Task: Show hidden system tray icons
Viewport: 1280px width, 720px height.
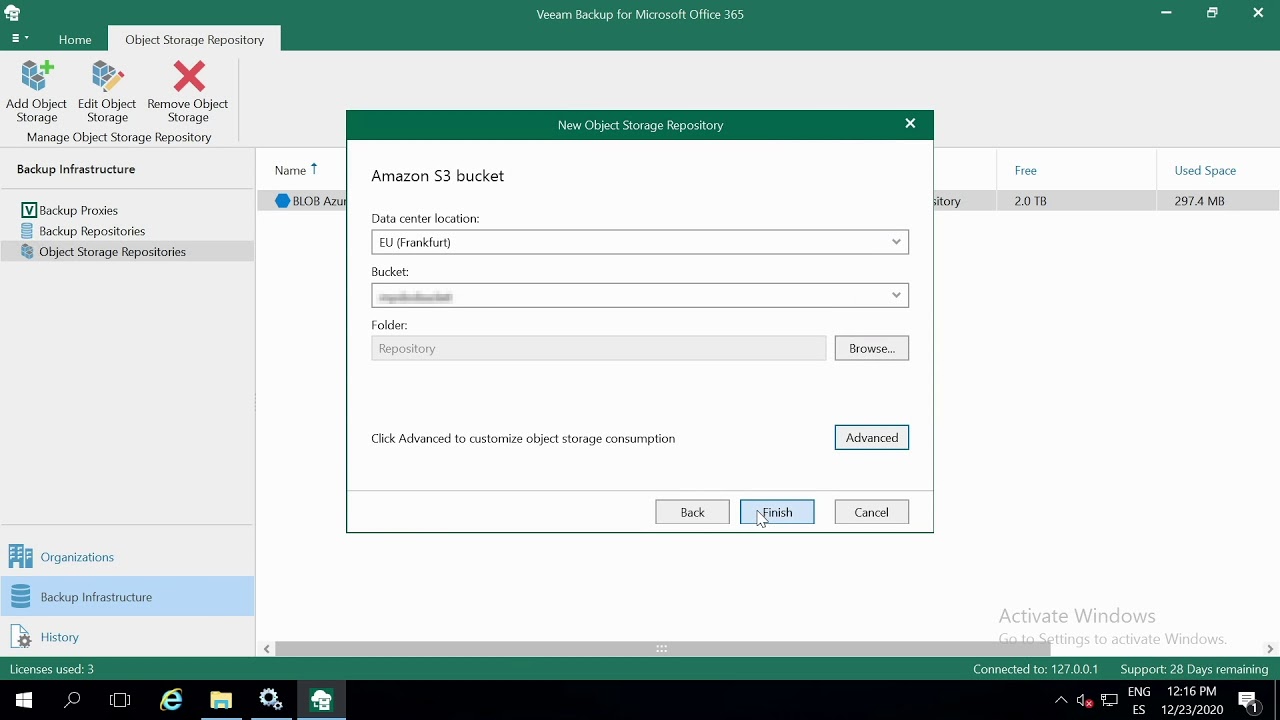Action: [x=1061, y=700]
